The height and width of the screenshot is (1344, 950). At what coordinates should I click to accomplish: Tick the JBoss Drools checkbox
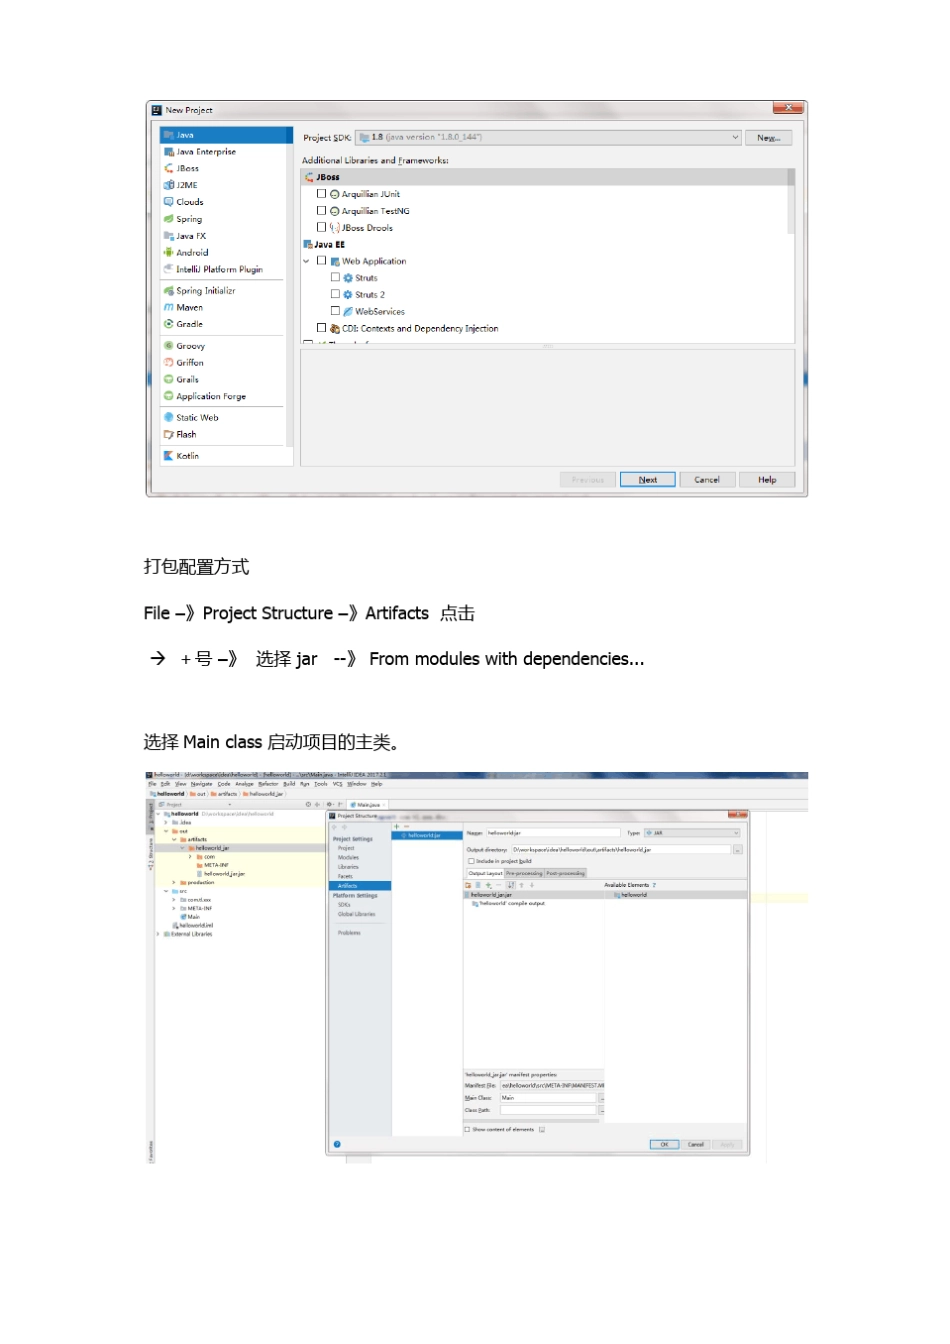click(x=322, y=227)
